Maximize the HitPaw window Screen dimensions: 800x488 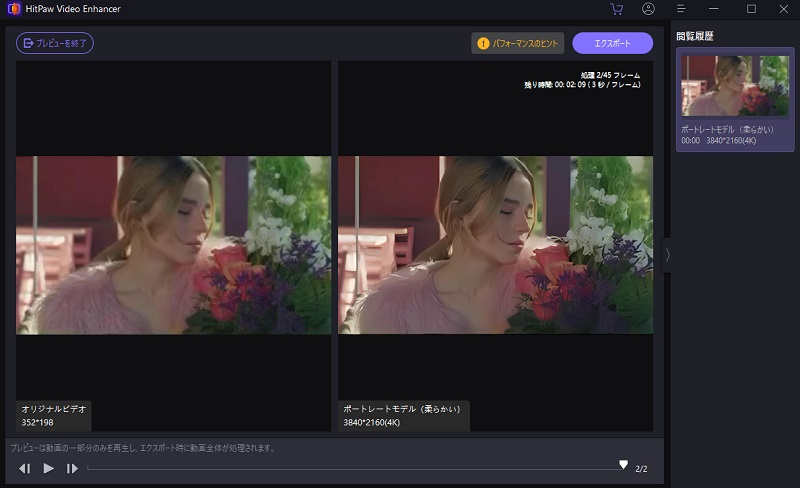click(751, 9)
